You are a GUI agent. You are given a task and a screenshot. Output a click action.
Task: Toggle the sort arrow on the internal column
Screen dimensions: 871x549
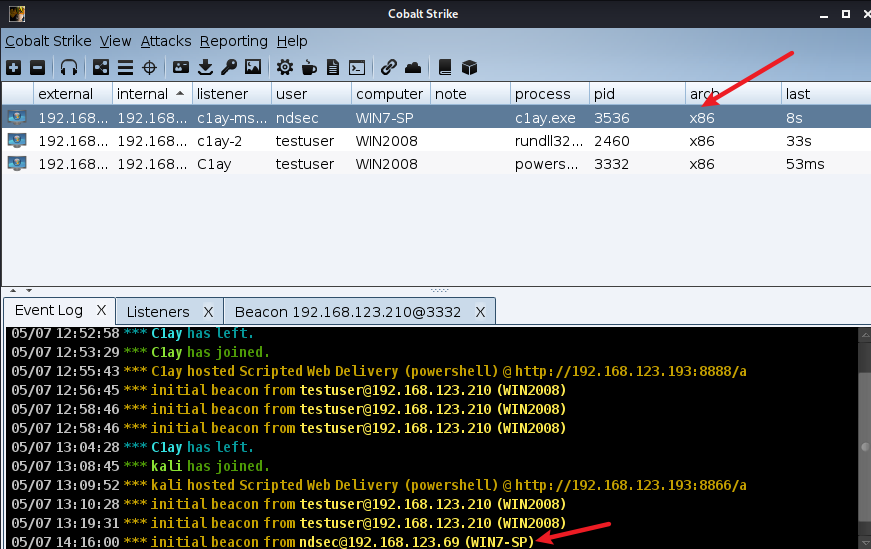point(180,93)
